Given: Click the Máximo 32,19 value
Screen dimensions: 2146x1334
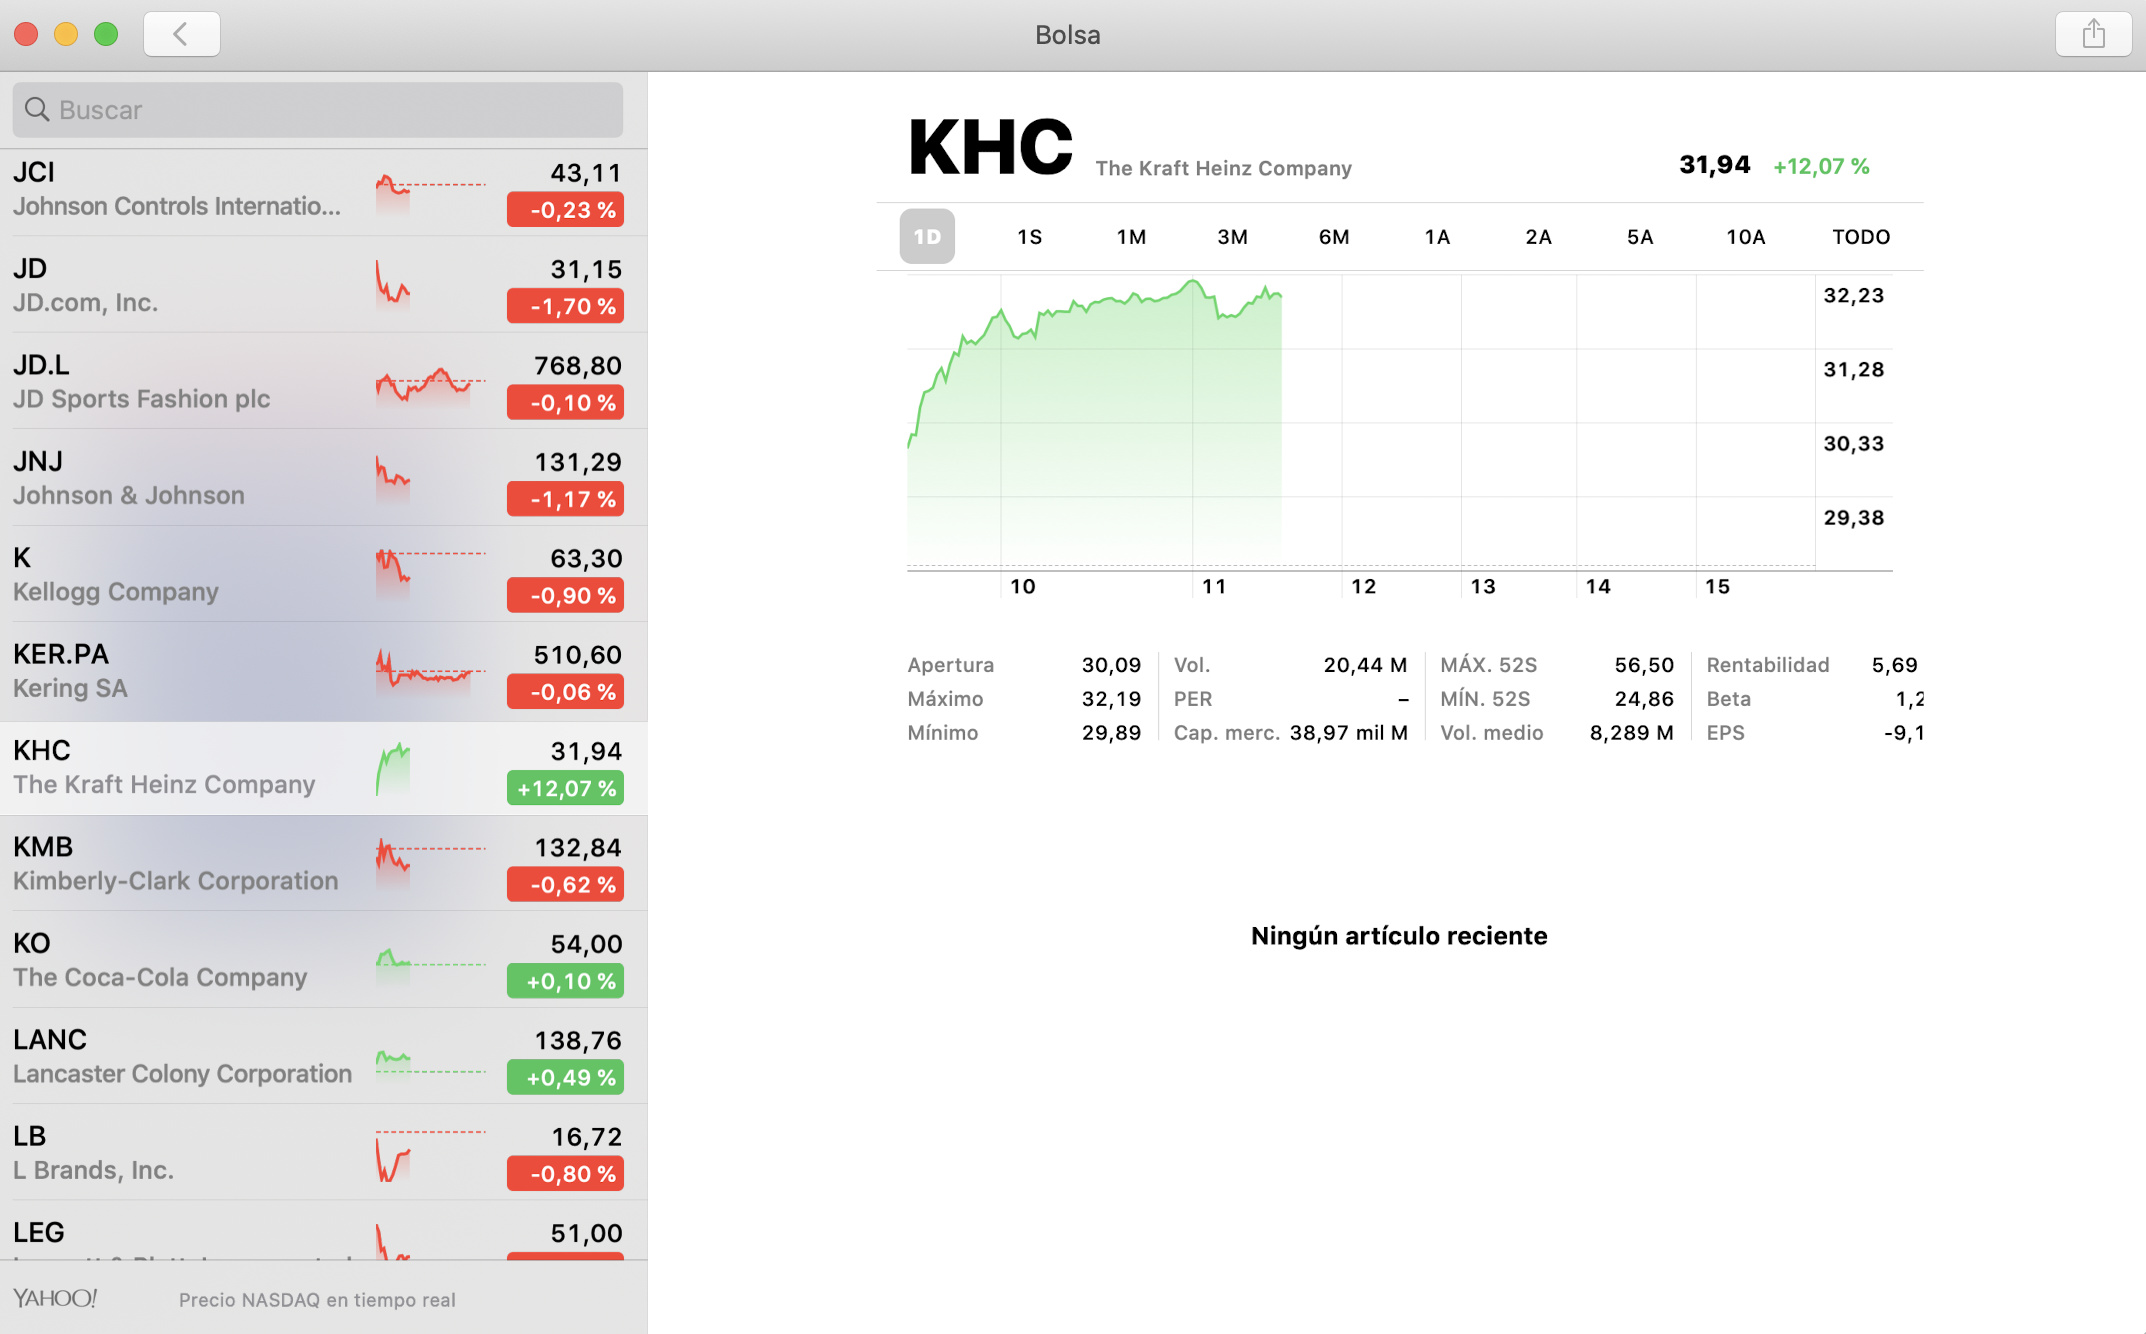Looking at the screenshot, I should pyautogui.click(x=1111, y=699).
